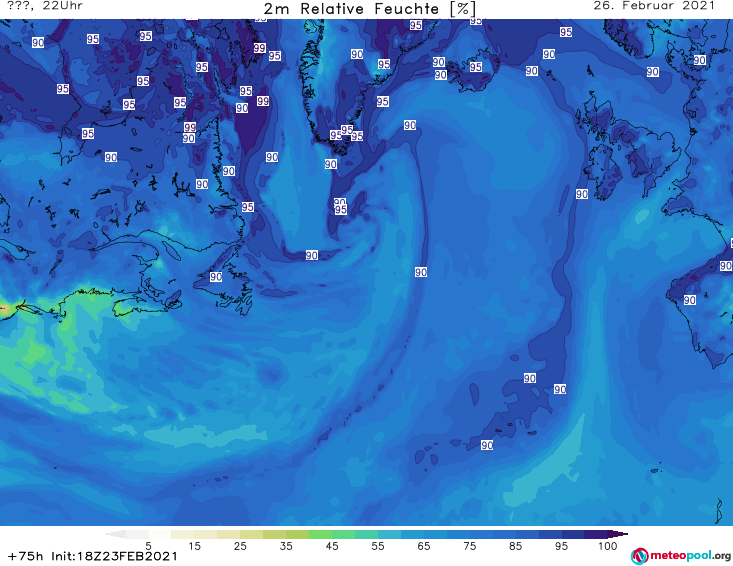Click the '45' label under the color scale

[x=332, y=546]
